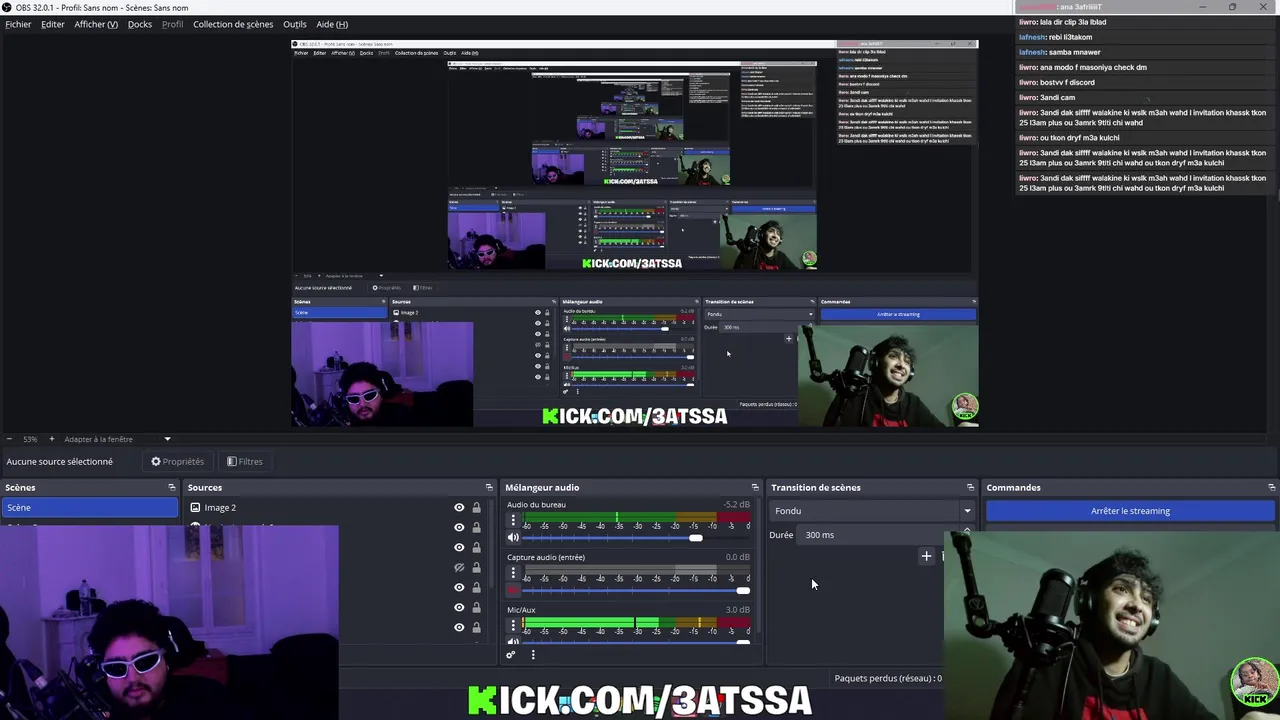
Task: Zoom in the preview with plus icon
Action: (52, 439)
